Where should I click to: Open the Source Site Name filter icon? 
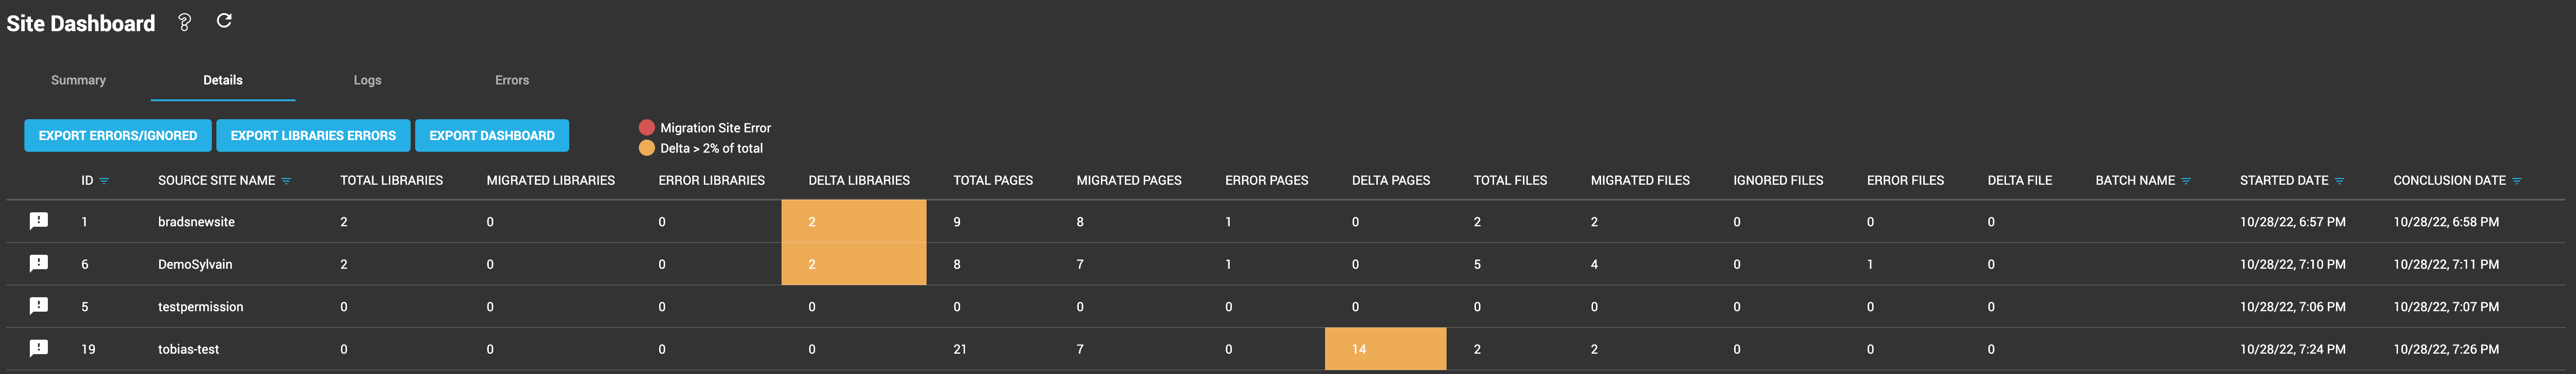tap(286, 181)
